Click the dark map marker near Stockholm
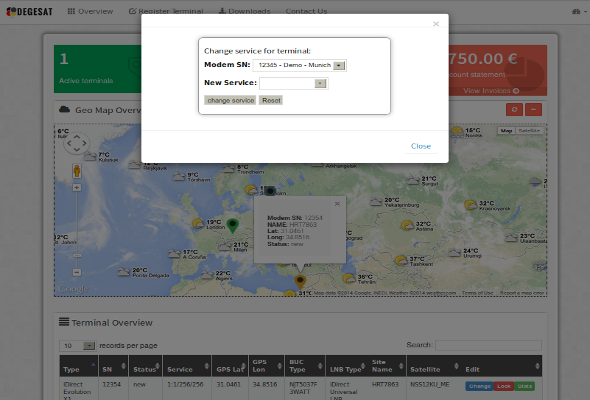Viewport: 590px width, 400px height. tap(270, 191)
